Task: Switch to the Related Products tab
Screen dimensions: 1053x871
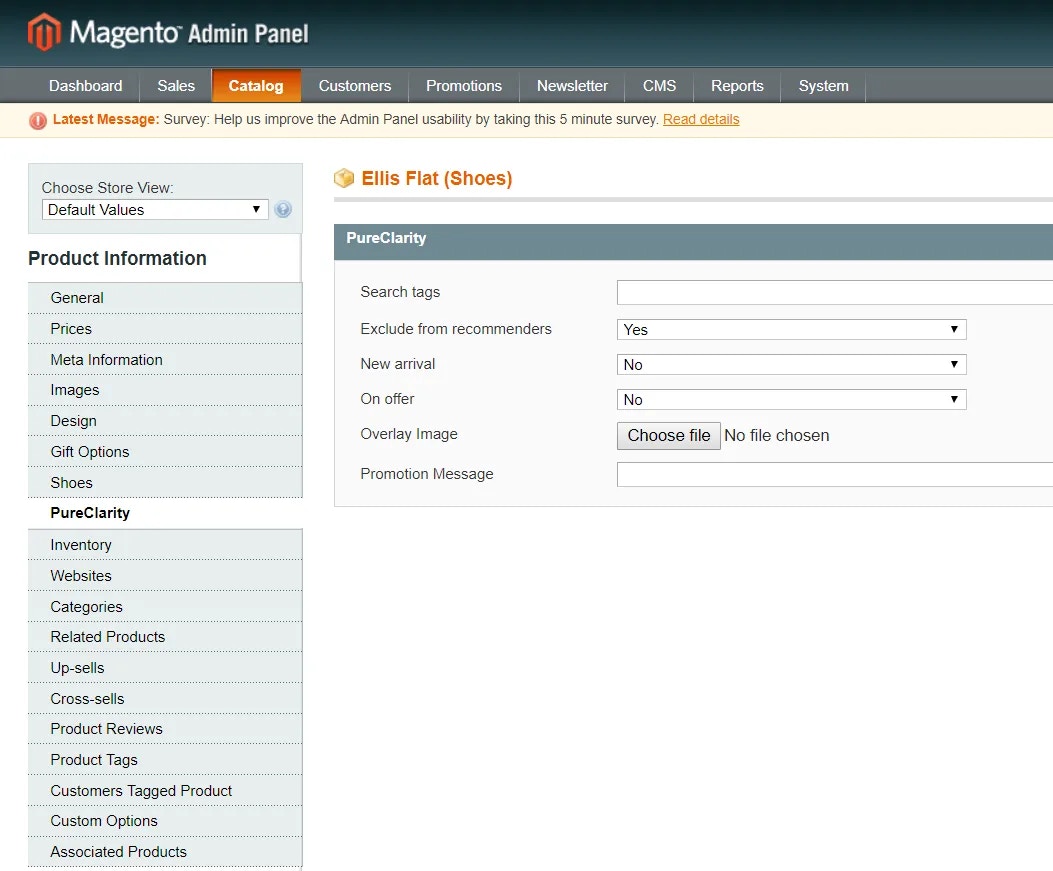Action: coord(165,637)
